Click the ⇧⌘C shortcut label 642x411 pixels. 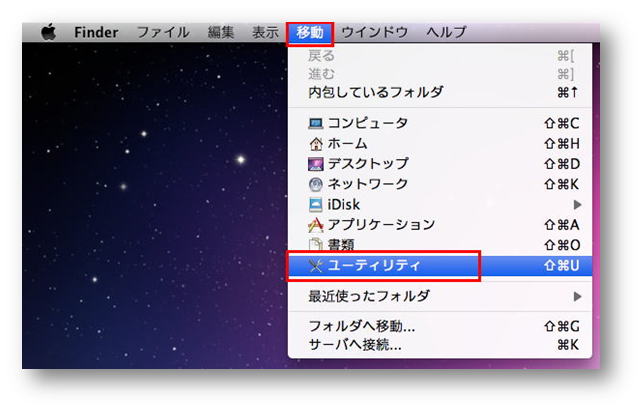562,123
